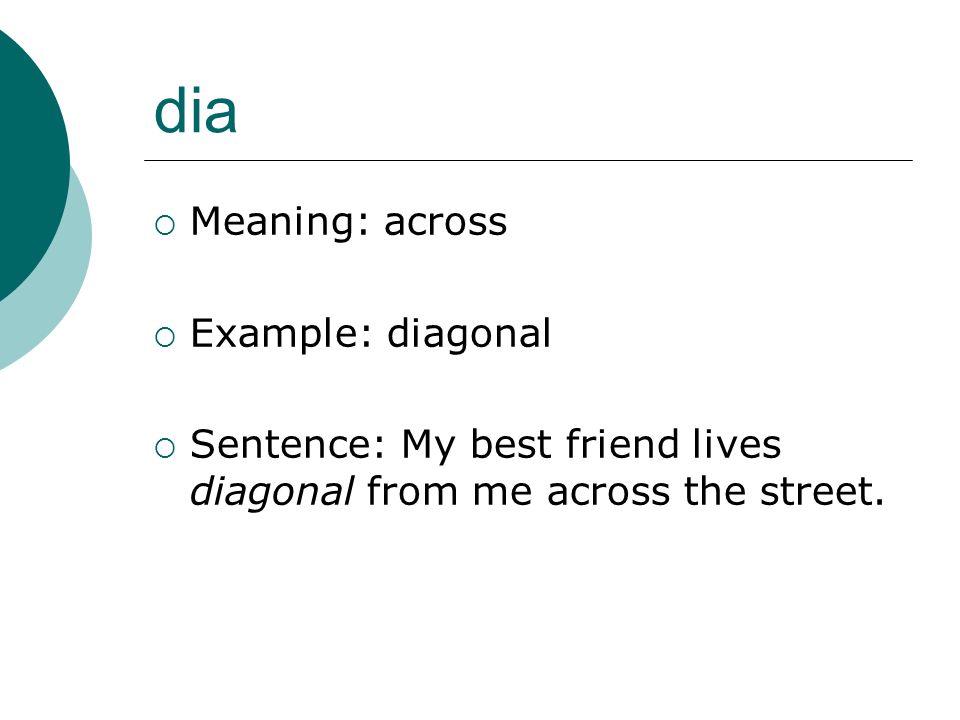This screenshot has height=720, width=960.
Task: Click the word "me" in the sentence
Action: coord(502,493)
